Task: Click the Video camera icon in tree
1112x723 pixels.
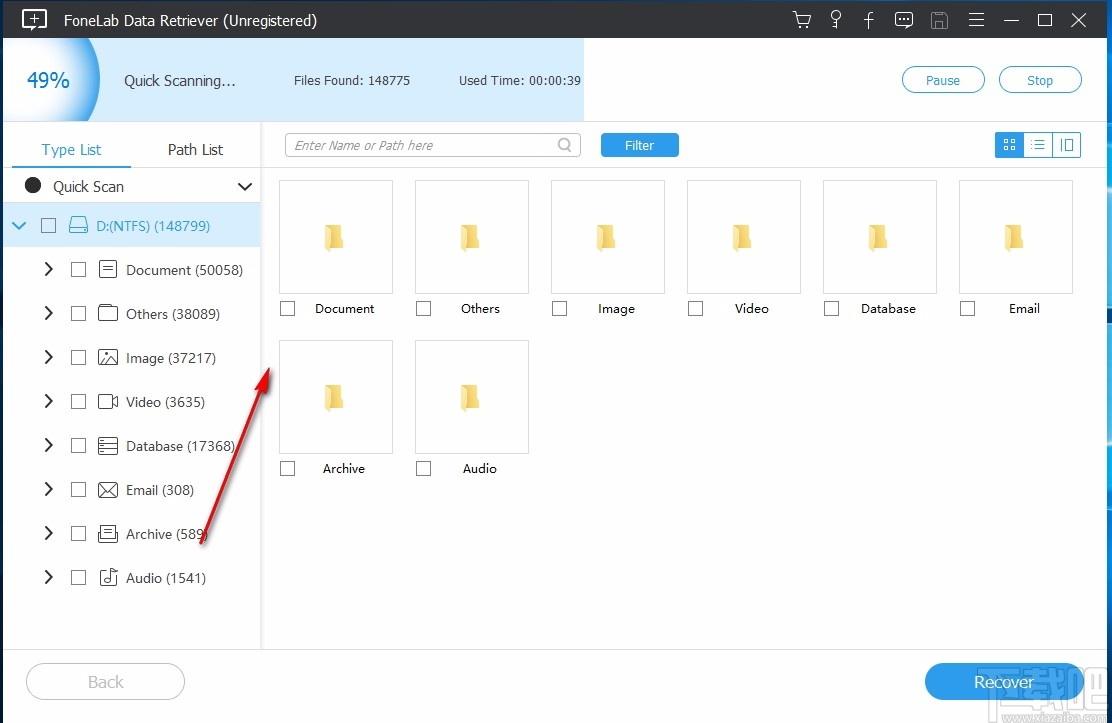Action: pyautogui.click(x=108, y=402)
